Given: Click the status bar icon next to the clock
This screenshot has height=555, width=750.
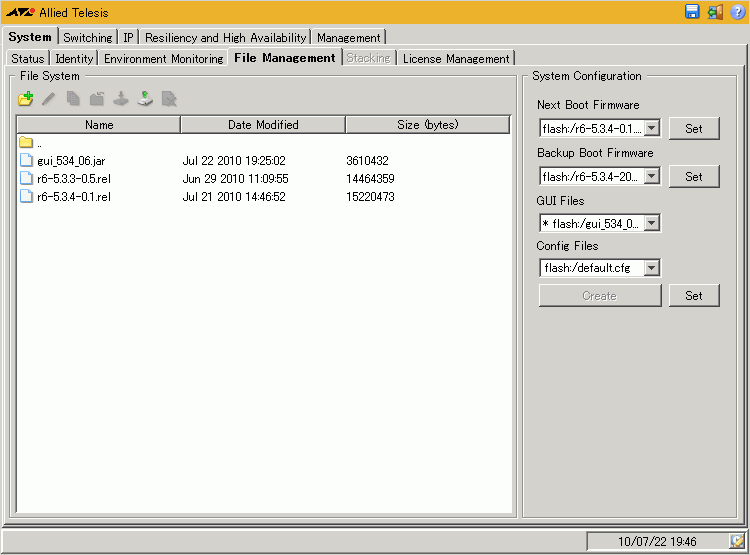Looking at the screenshot, I should (x=737, y=541).
